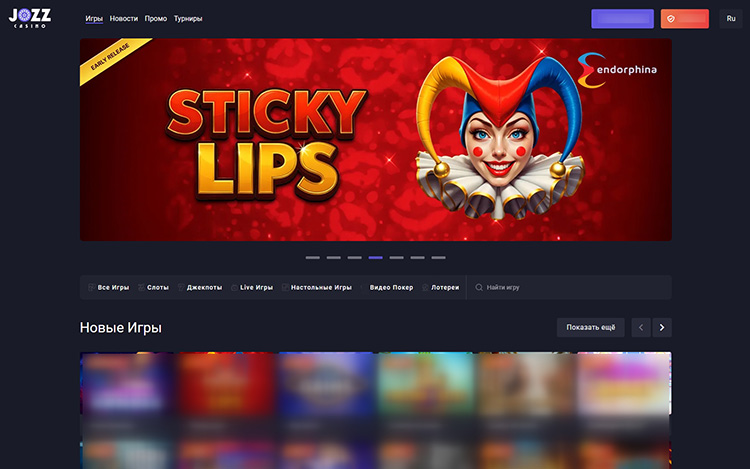The image size is (750, 469).
Task: Click the Найти игру search field
Action: coord(570,288)
